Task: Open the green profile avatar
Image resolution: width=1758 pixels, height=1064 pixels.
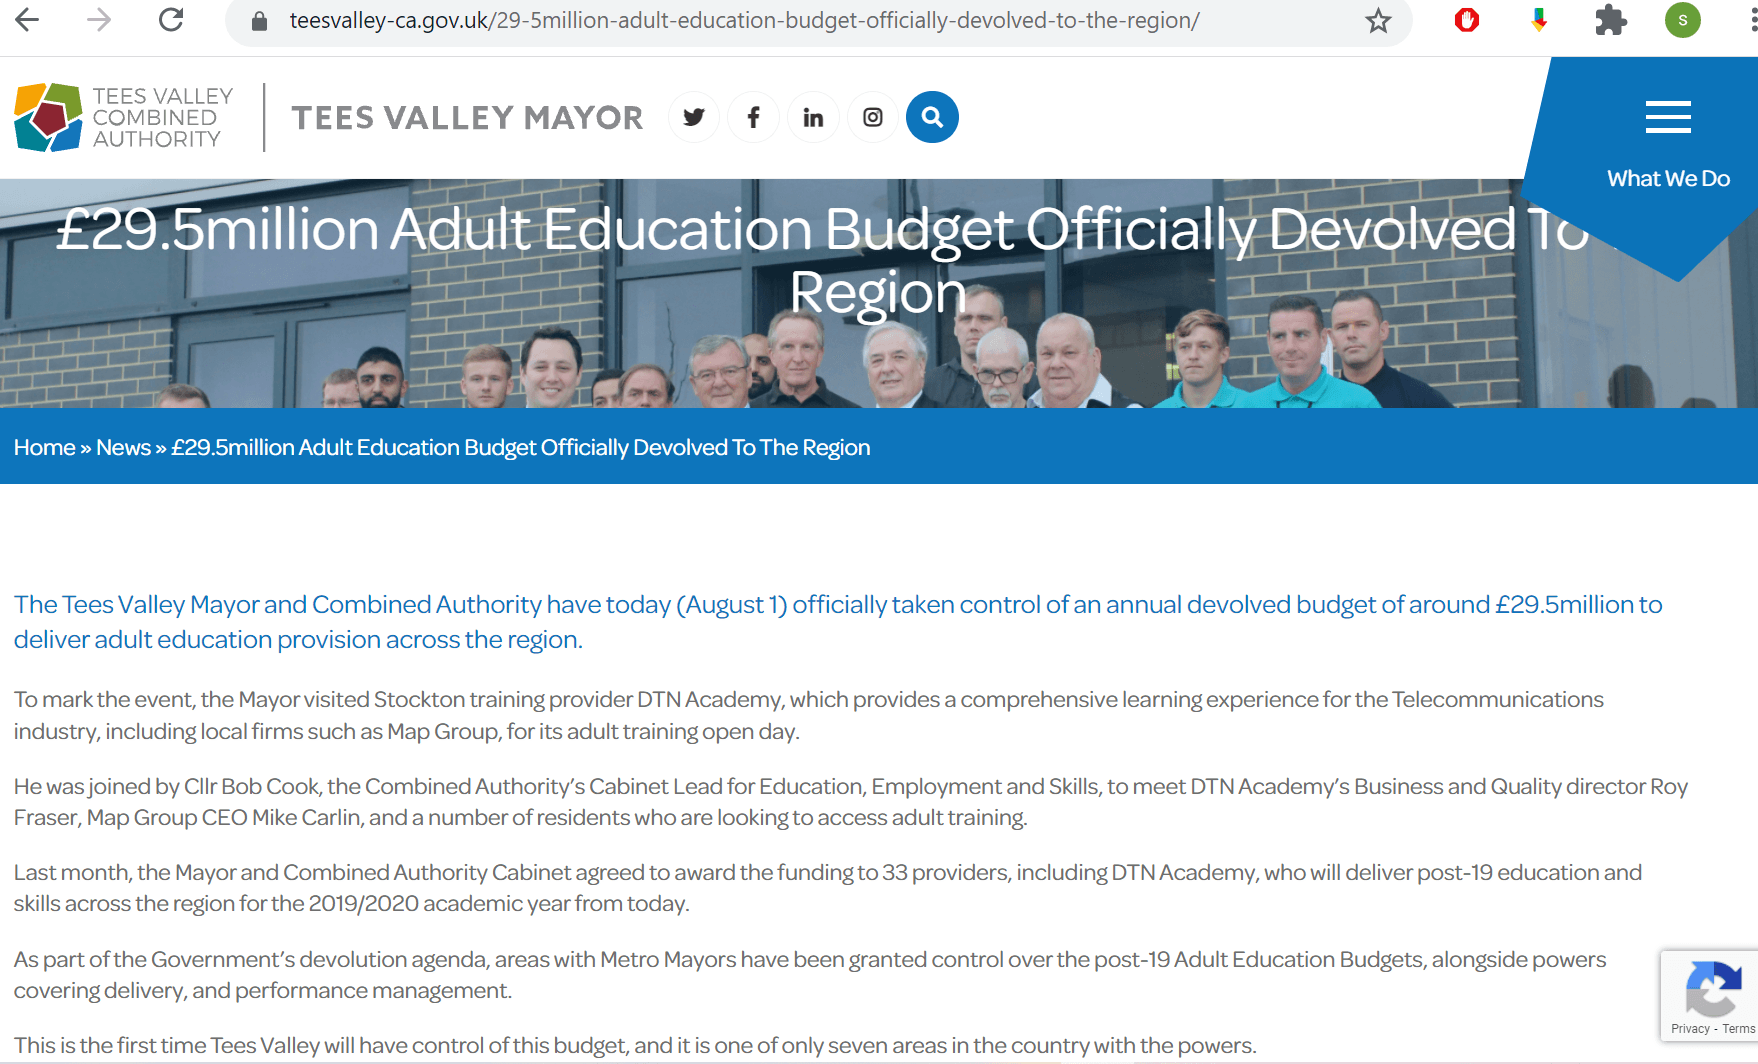Action: (1683, 20)
